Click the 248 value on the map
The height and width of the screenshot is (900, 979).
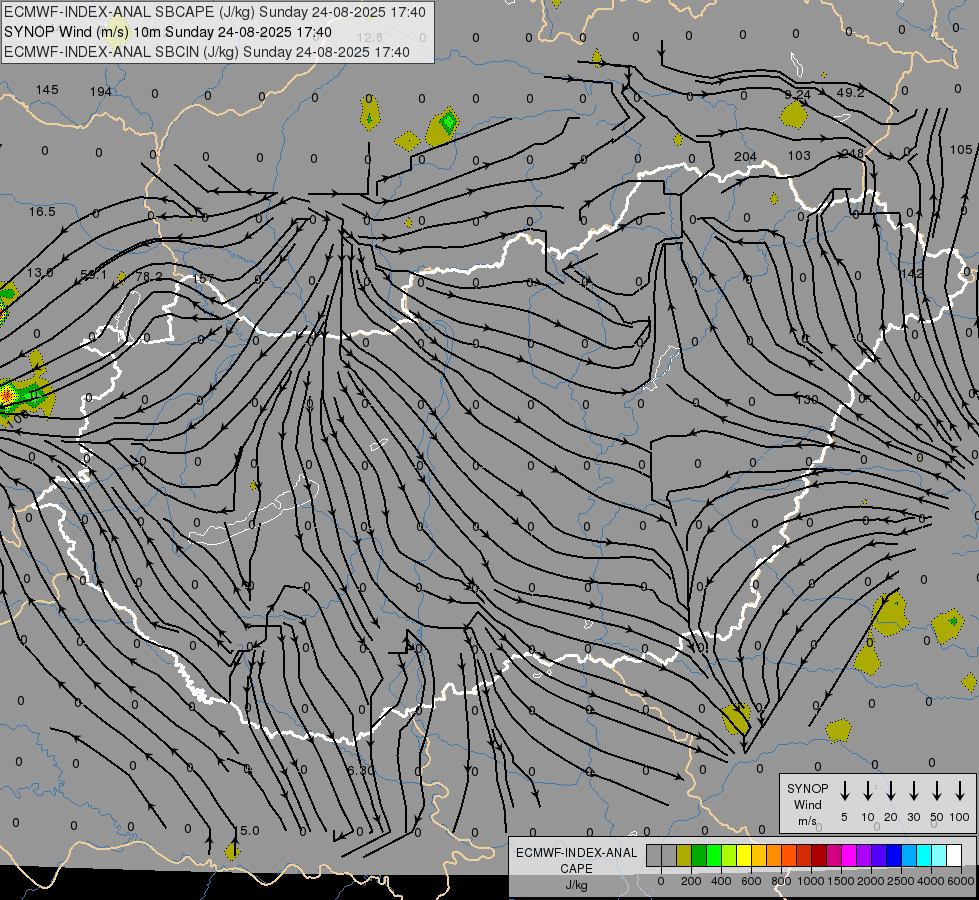(852, 154)
